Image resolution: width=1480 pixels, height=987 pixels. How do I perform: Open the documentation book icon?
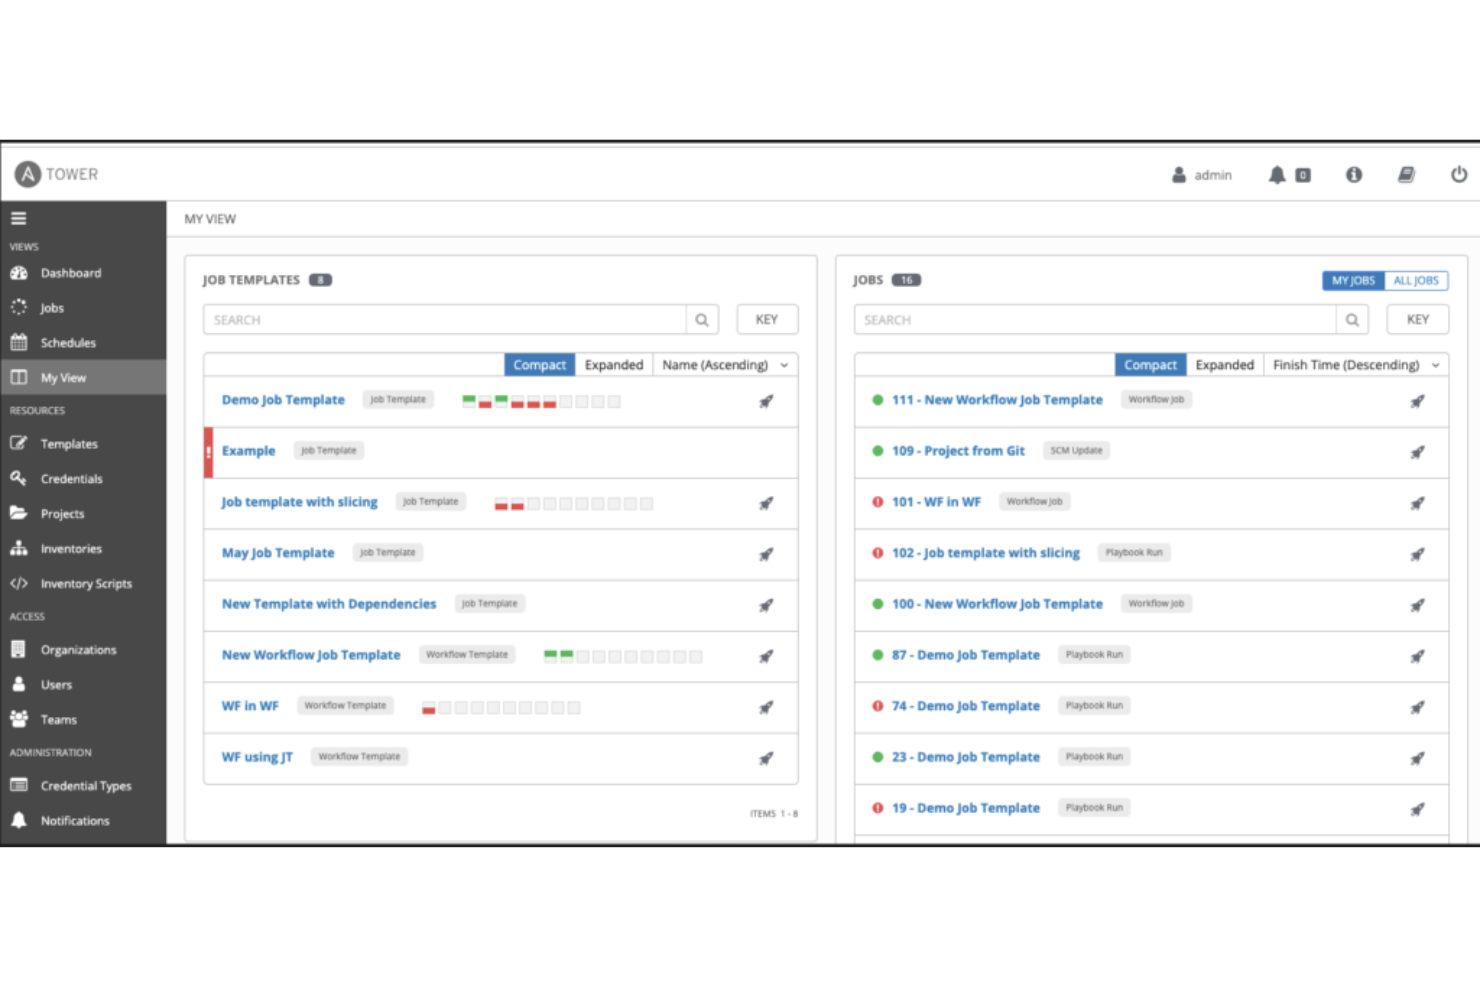1406,174
